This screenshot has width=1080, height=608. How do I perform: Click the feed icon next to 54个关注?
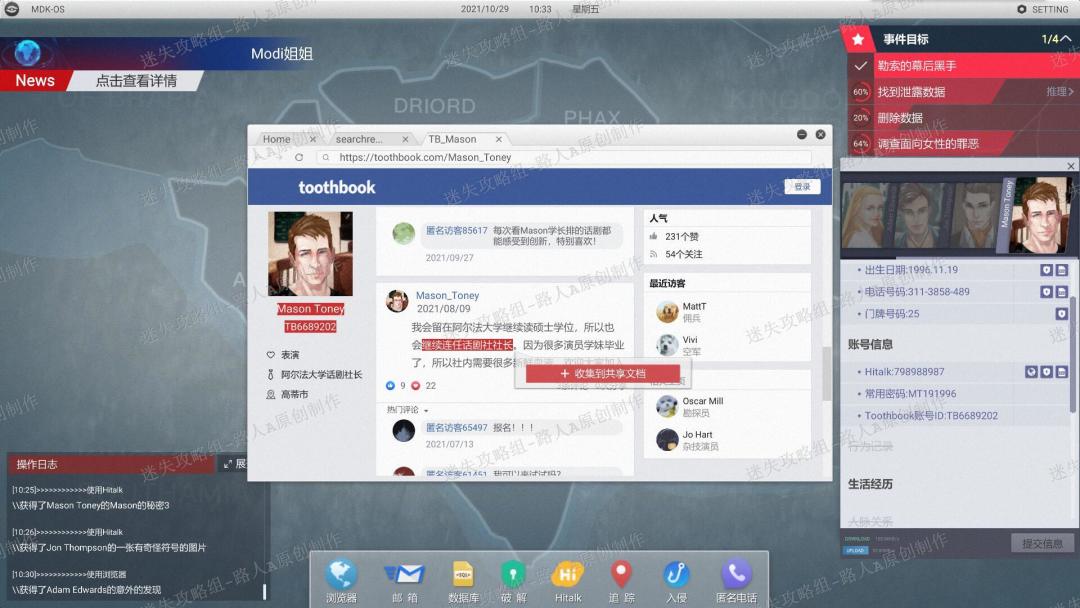click(x=653, y=254)
